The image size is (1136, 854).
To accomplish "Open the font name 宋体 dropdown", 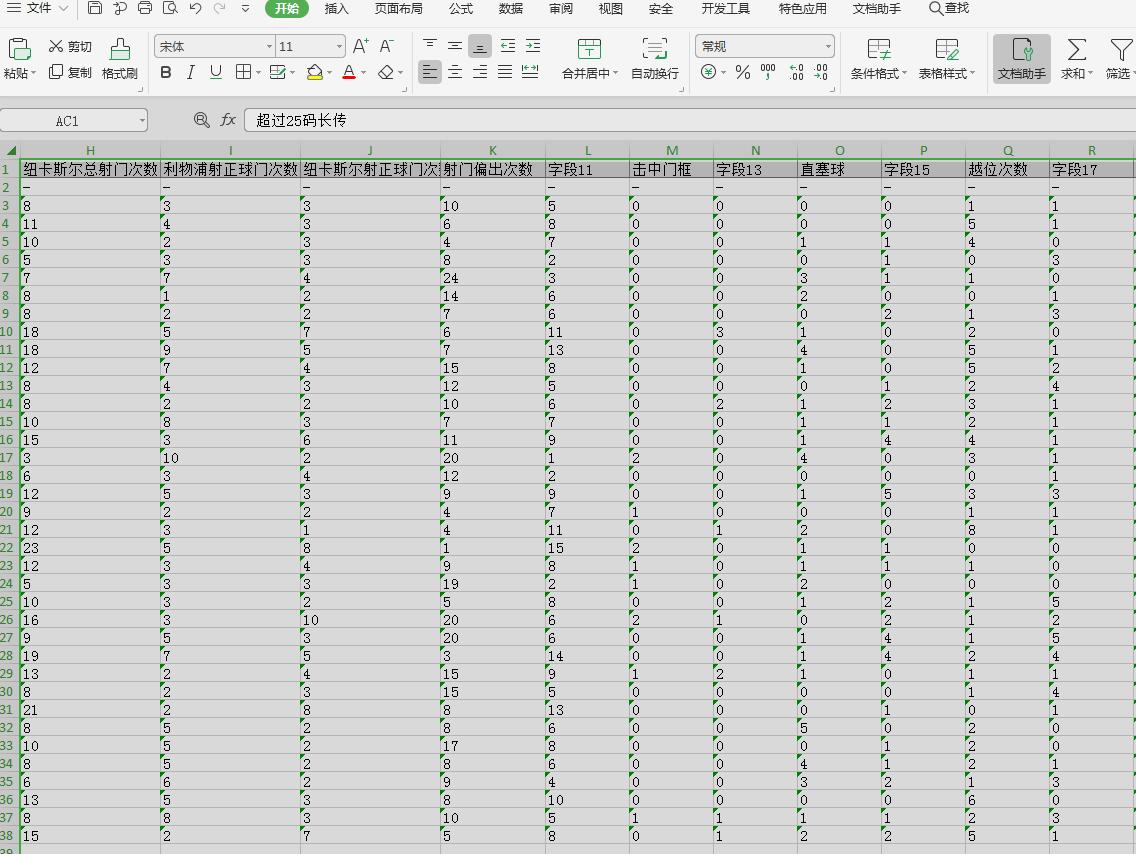I will pos(269,47).
